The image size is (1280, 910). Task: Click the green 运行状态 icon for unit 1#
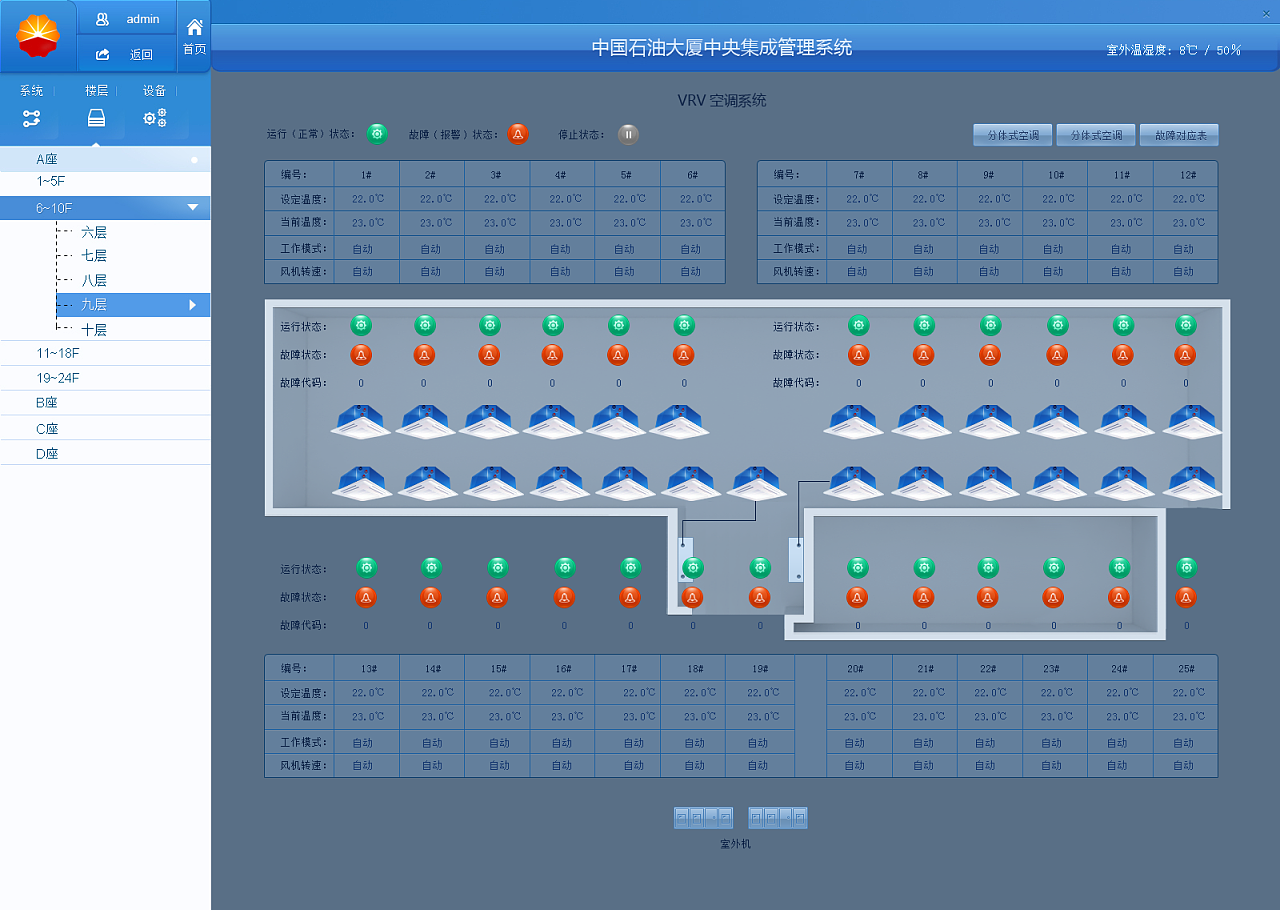click(x=361, y=325)
